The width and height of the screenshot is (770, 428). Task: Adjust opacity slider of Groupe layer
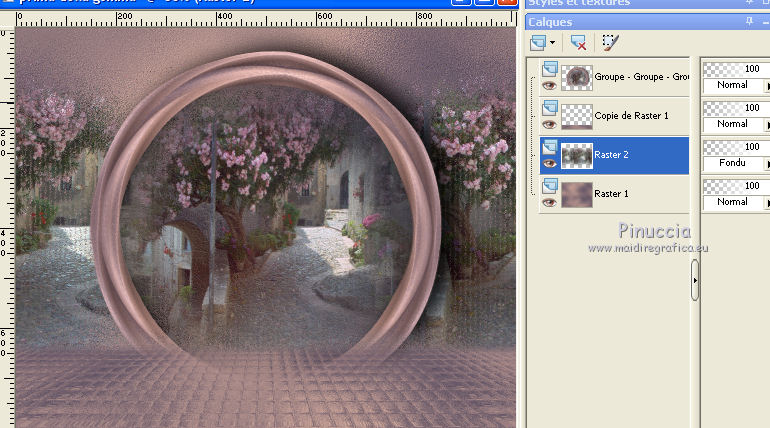pos(734,69)
